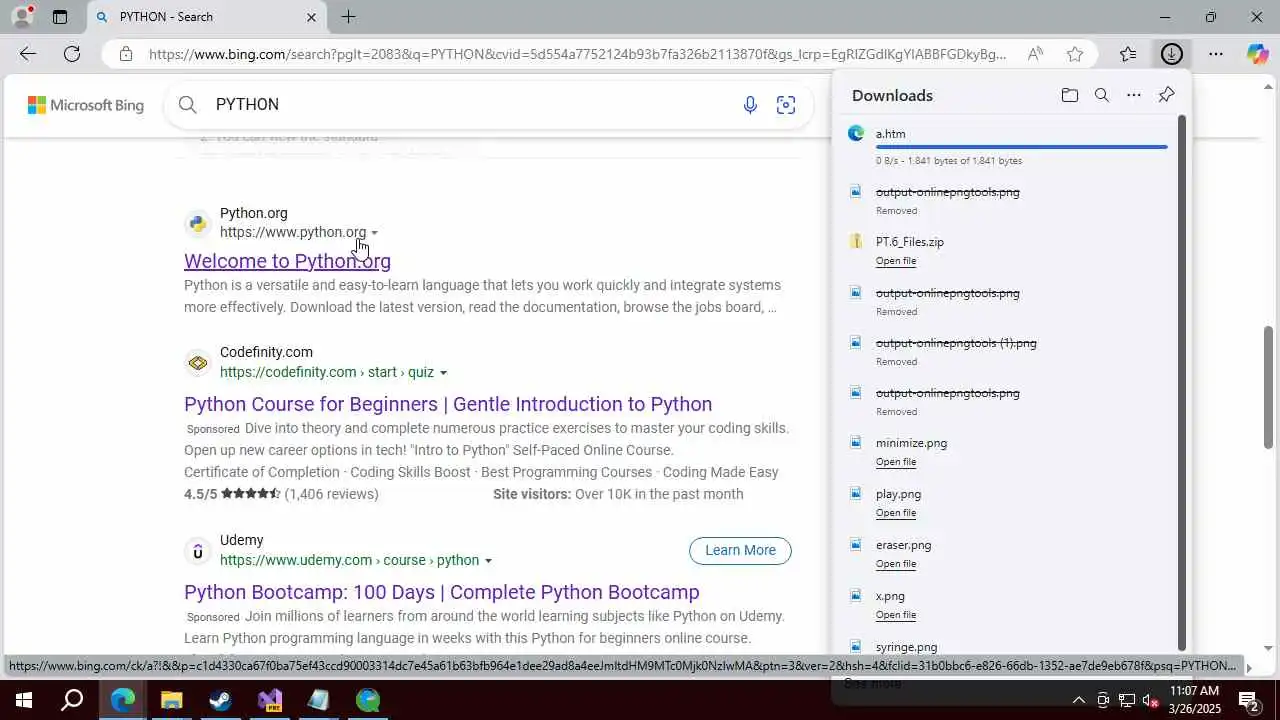Open file link under x.png
The width and height of the screenshot is (1280, 720).
coord(896,615)
